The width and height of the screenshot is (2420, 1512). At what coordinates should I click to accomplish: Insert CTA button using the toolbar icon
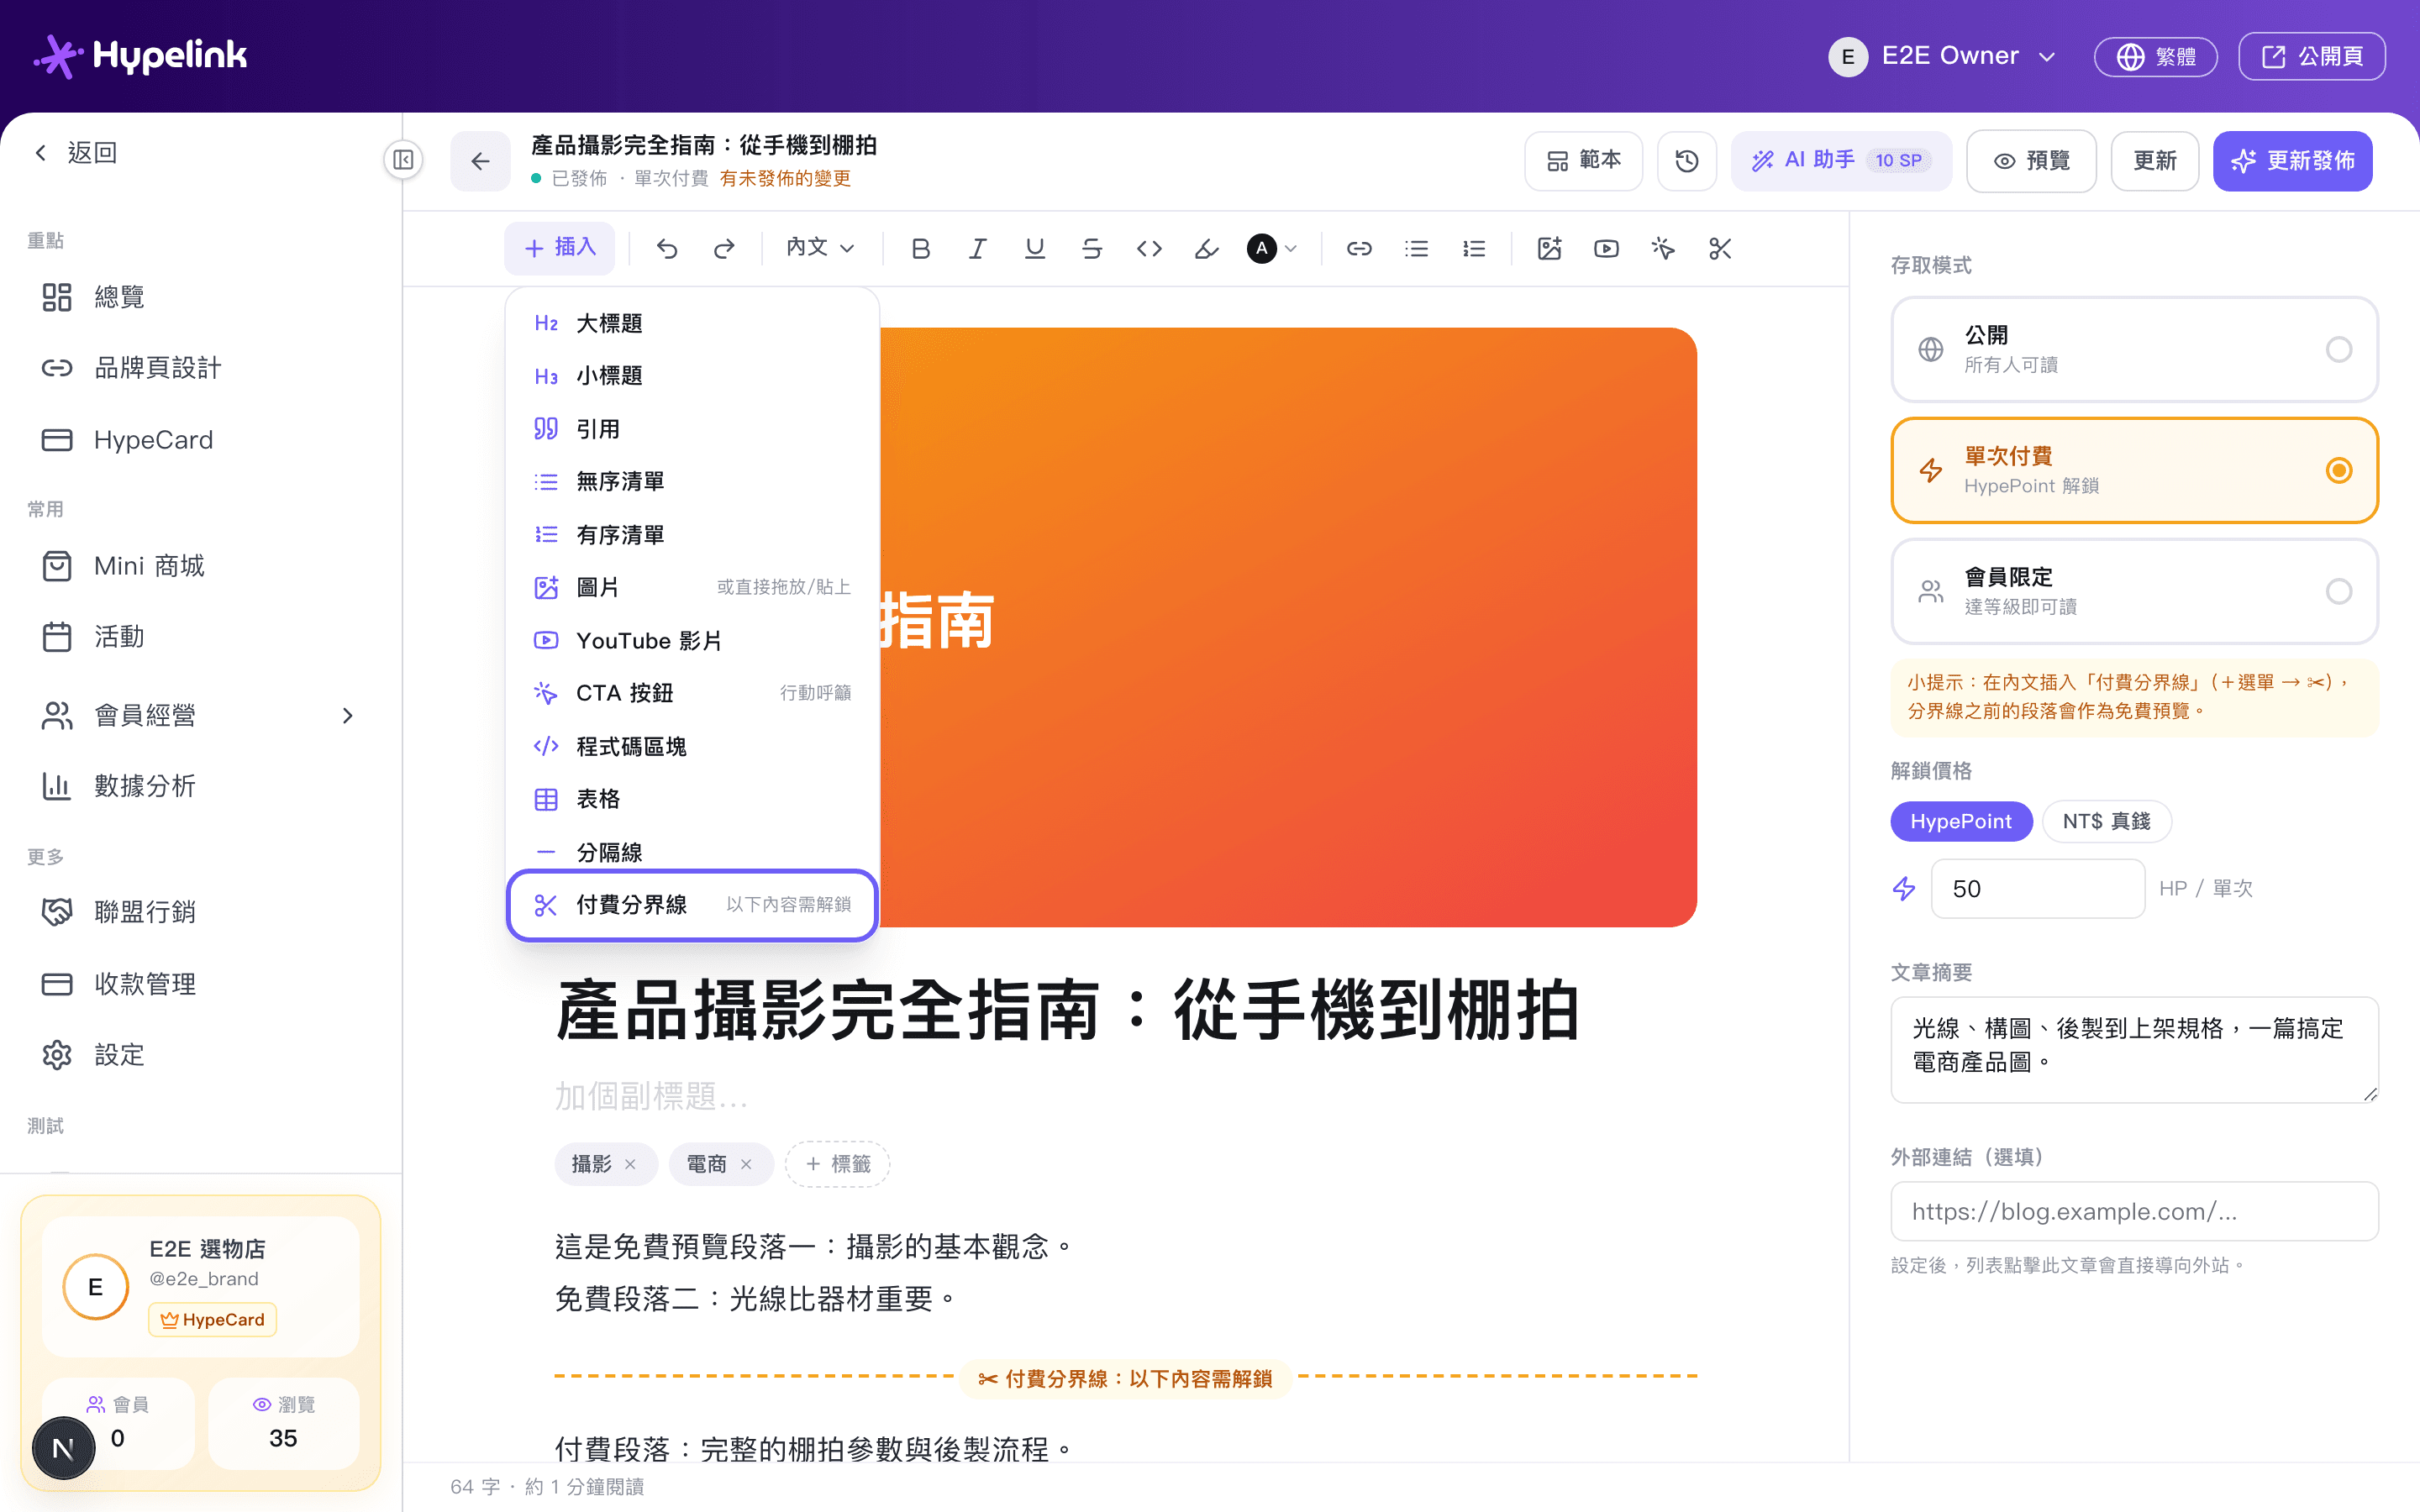[1663, 248]
